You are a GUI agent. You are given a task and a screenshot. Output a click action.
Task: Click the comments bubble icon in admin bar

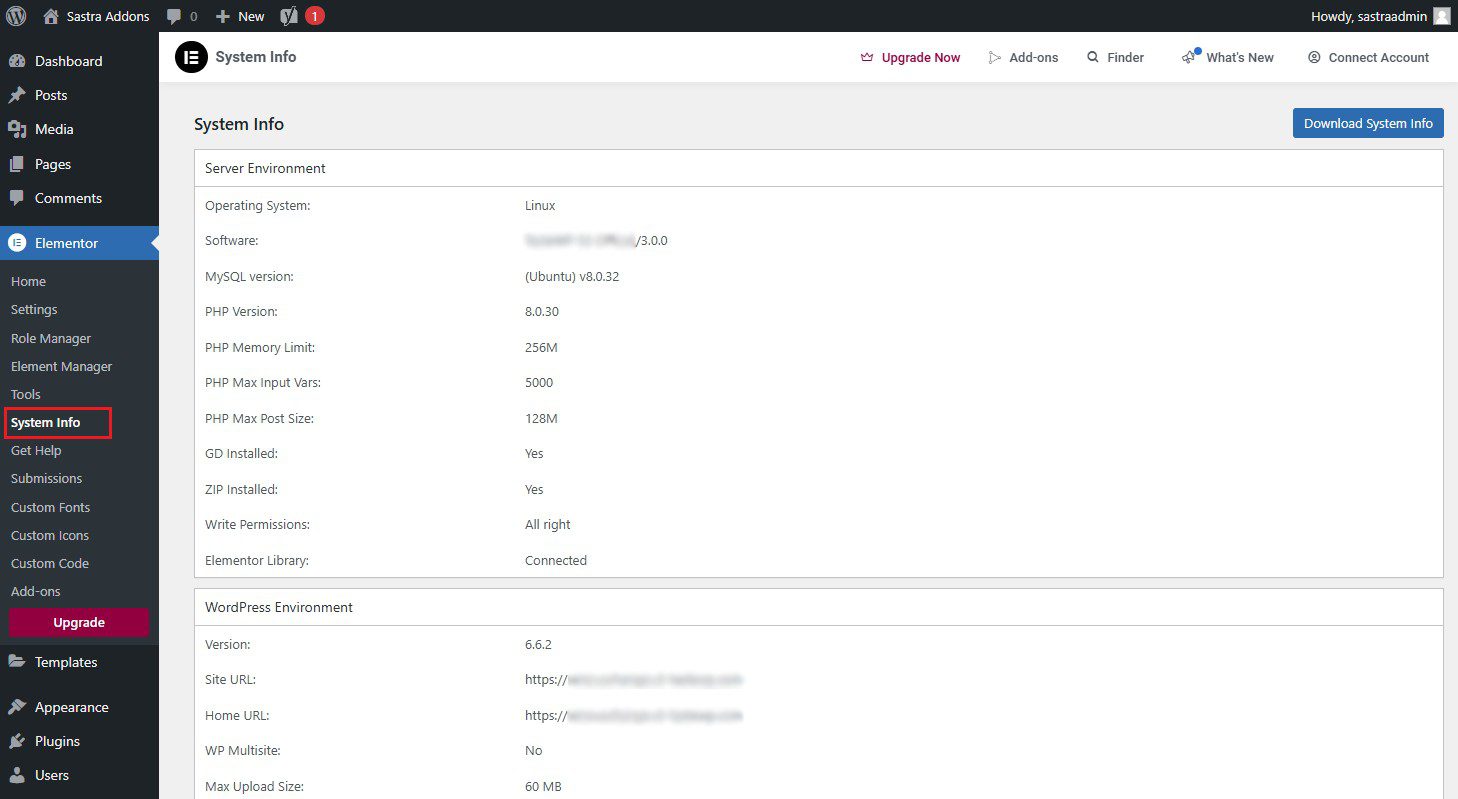click(x=174, y=16)
